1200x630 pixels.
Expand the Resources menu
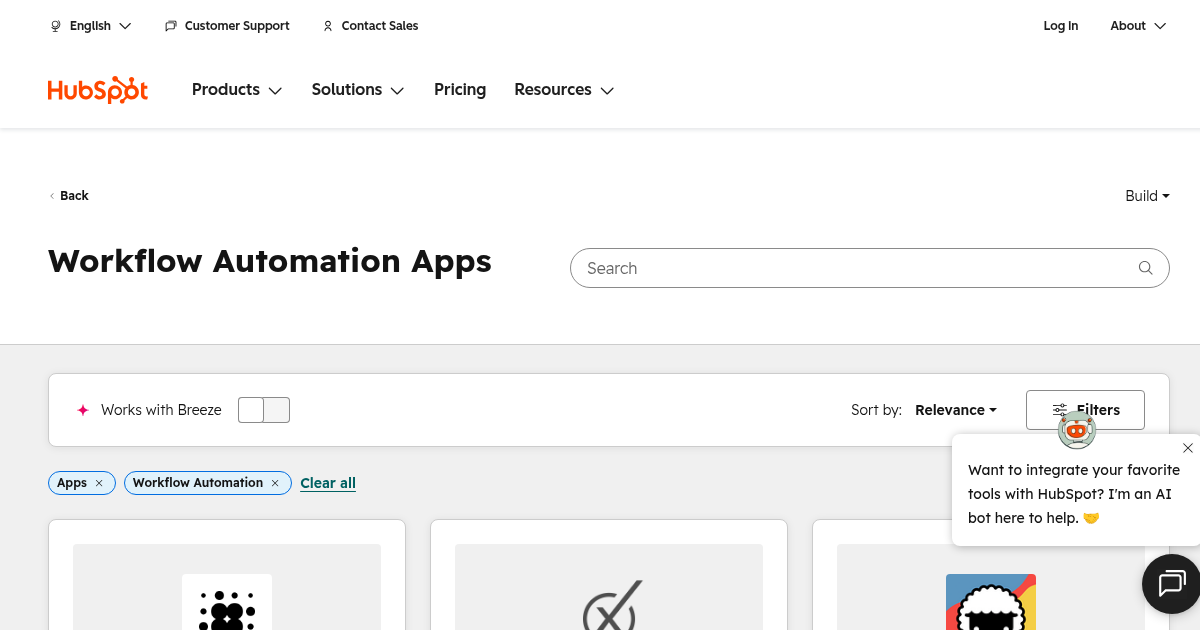coord(564,90)
